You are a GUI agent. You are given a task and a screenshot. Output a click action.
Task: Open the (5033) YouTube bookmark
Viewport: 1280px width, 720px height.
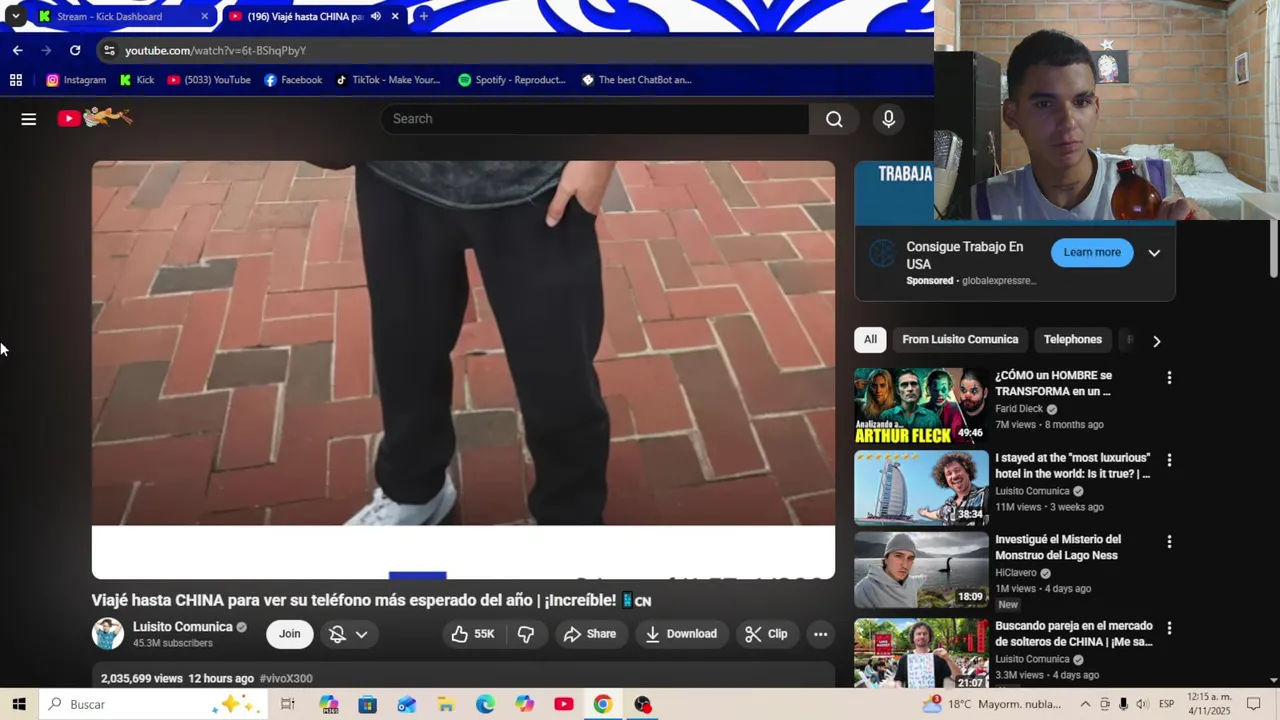coord(209,80)
